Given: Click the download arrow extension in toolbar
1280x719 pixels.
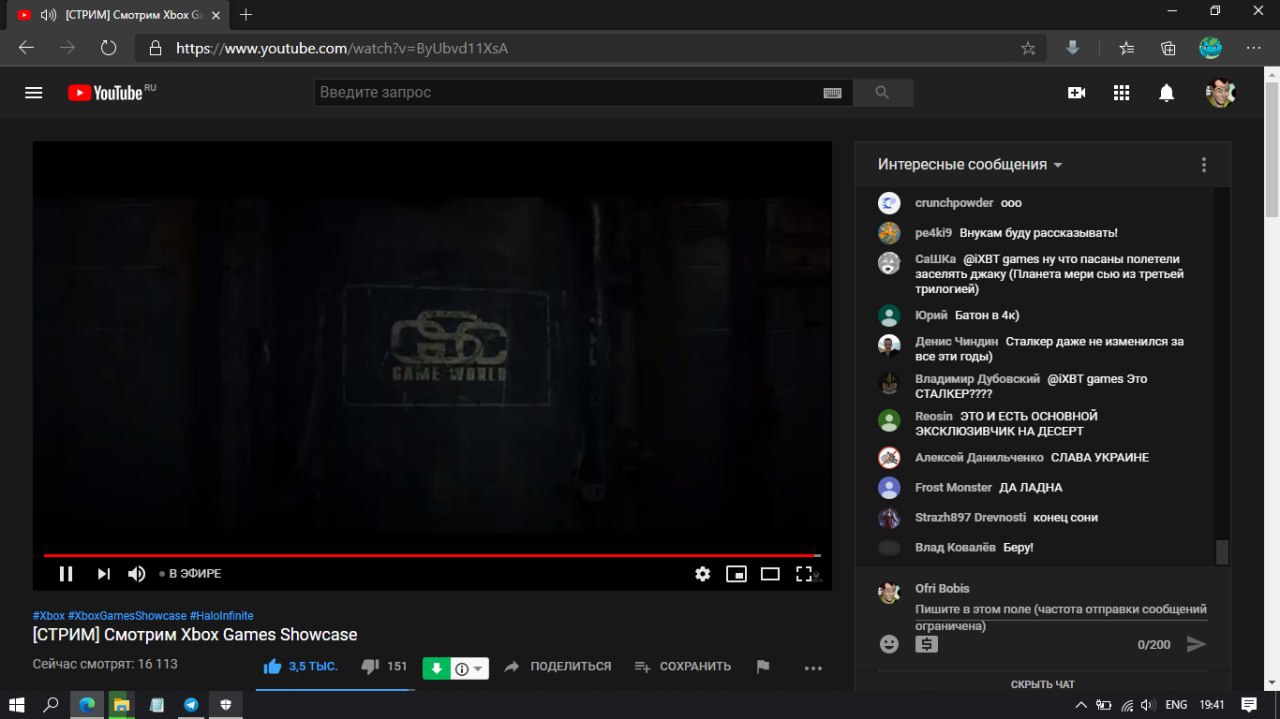Looking at the screenshot, I should [1073, 48].
